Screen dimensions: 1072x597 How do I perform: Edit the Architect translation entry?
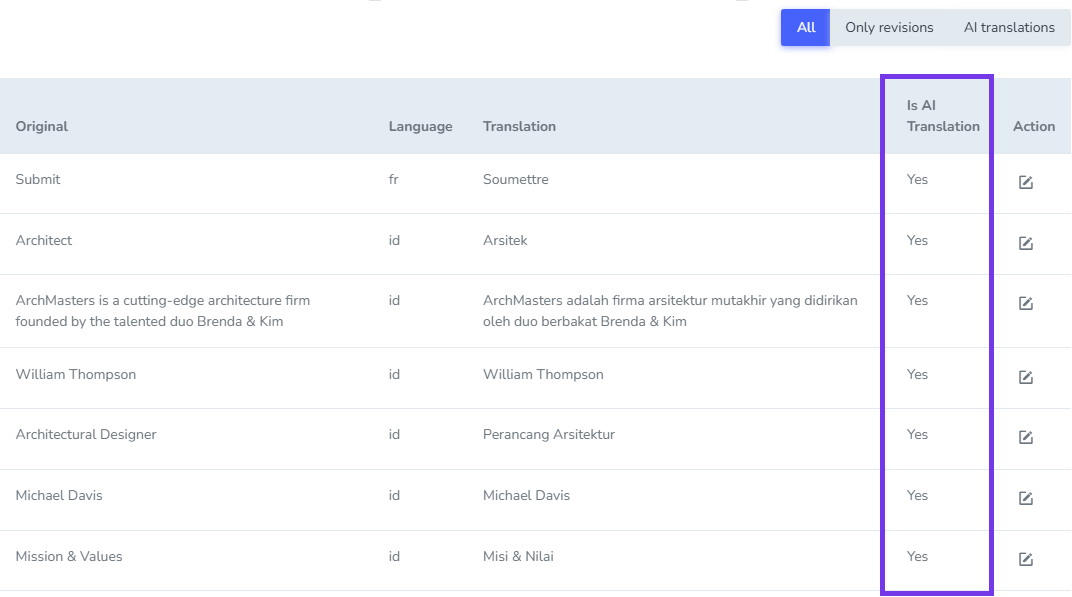[1025, 243]
